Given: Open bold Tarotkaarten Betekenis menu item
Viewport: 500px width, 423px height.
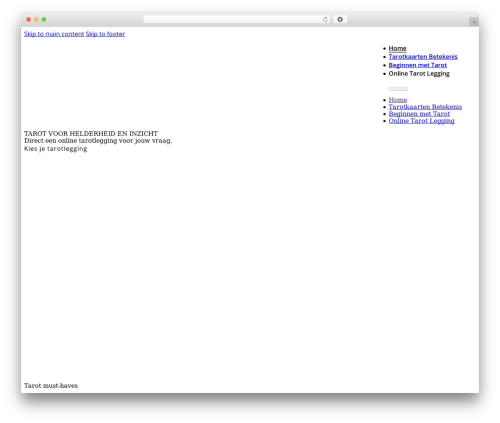Looking at the screenshot, I should click(423, 57).
